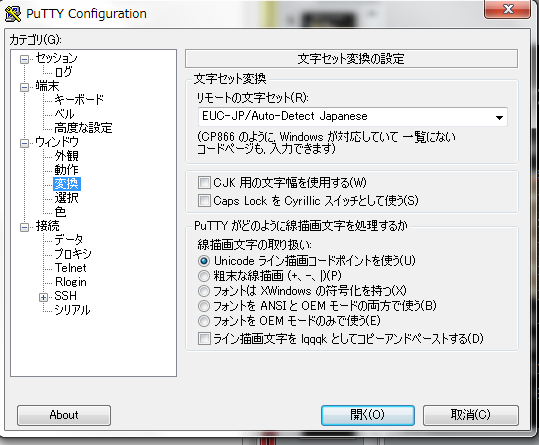Click the 取消(C) cancel button

tap(471, 415)
